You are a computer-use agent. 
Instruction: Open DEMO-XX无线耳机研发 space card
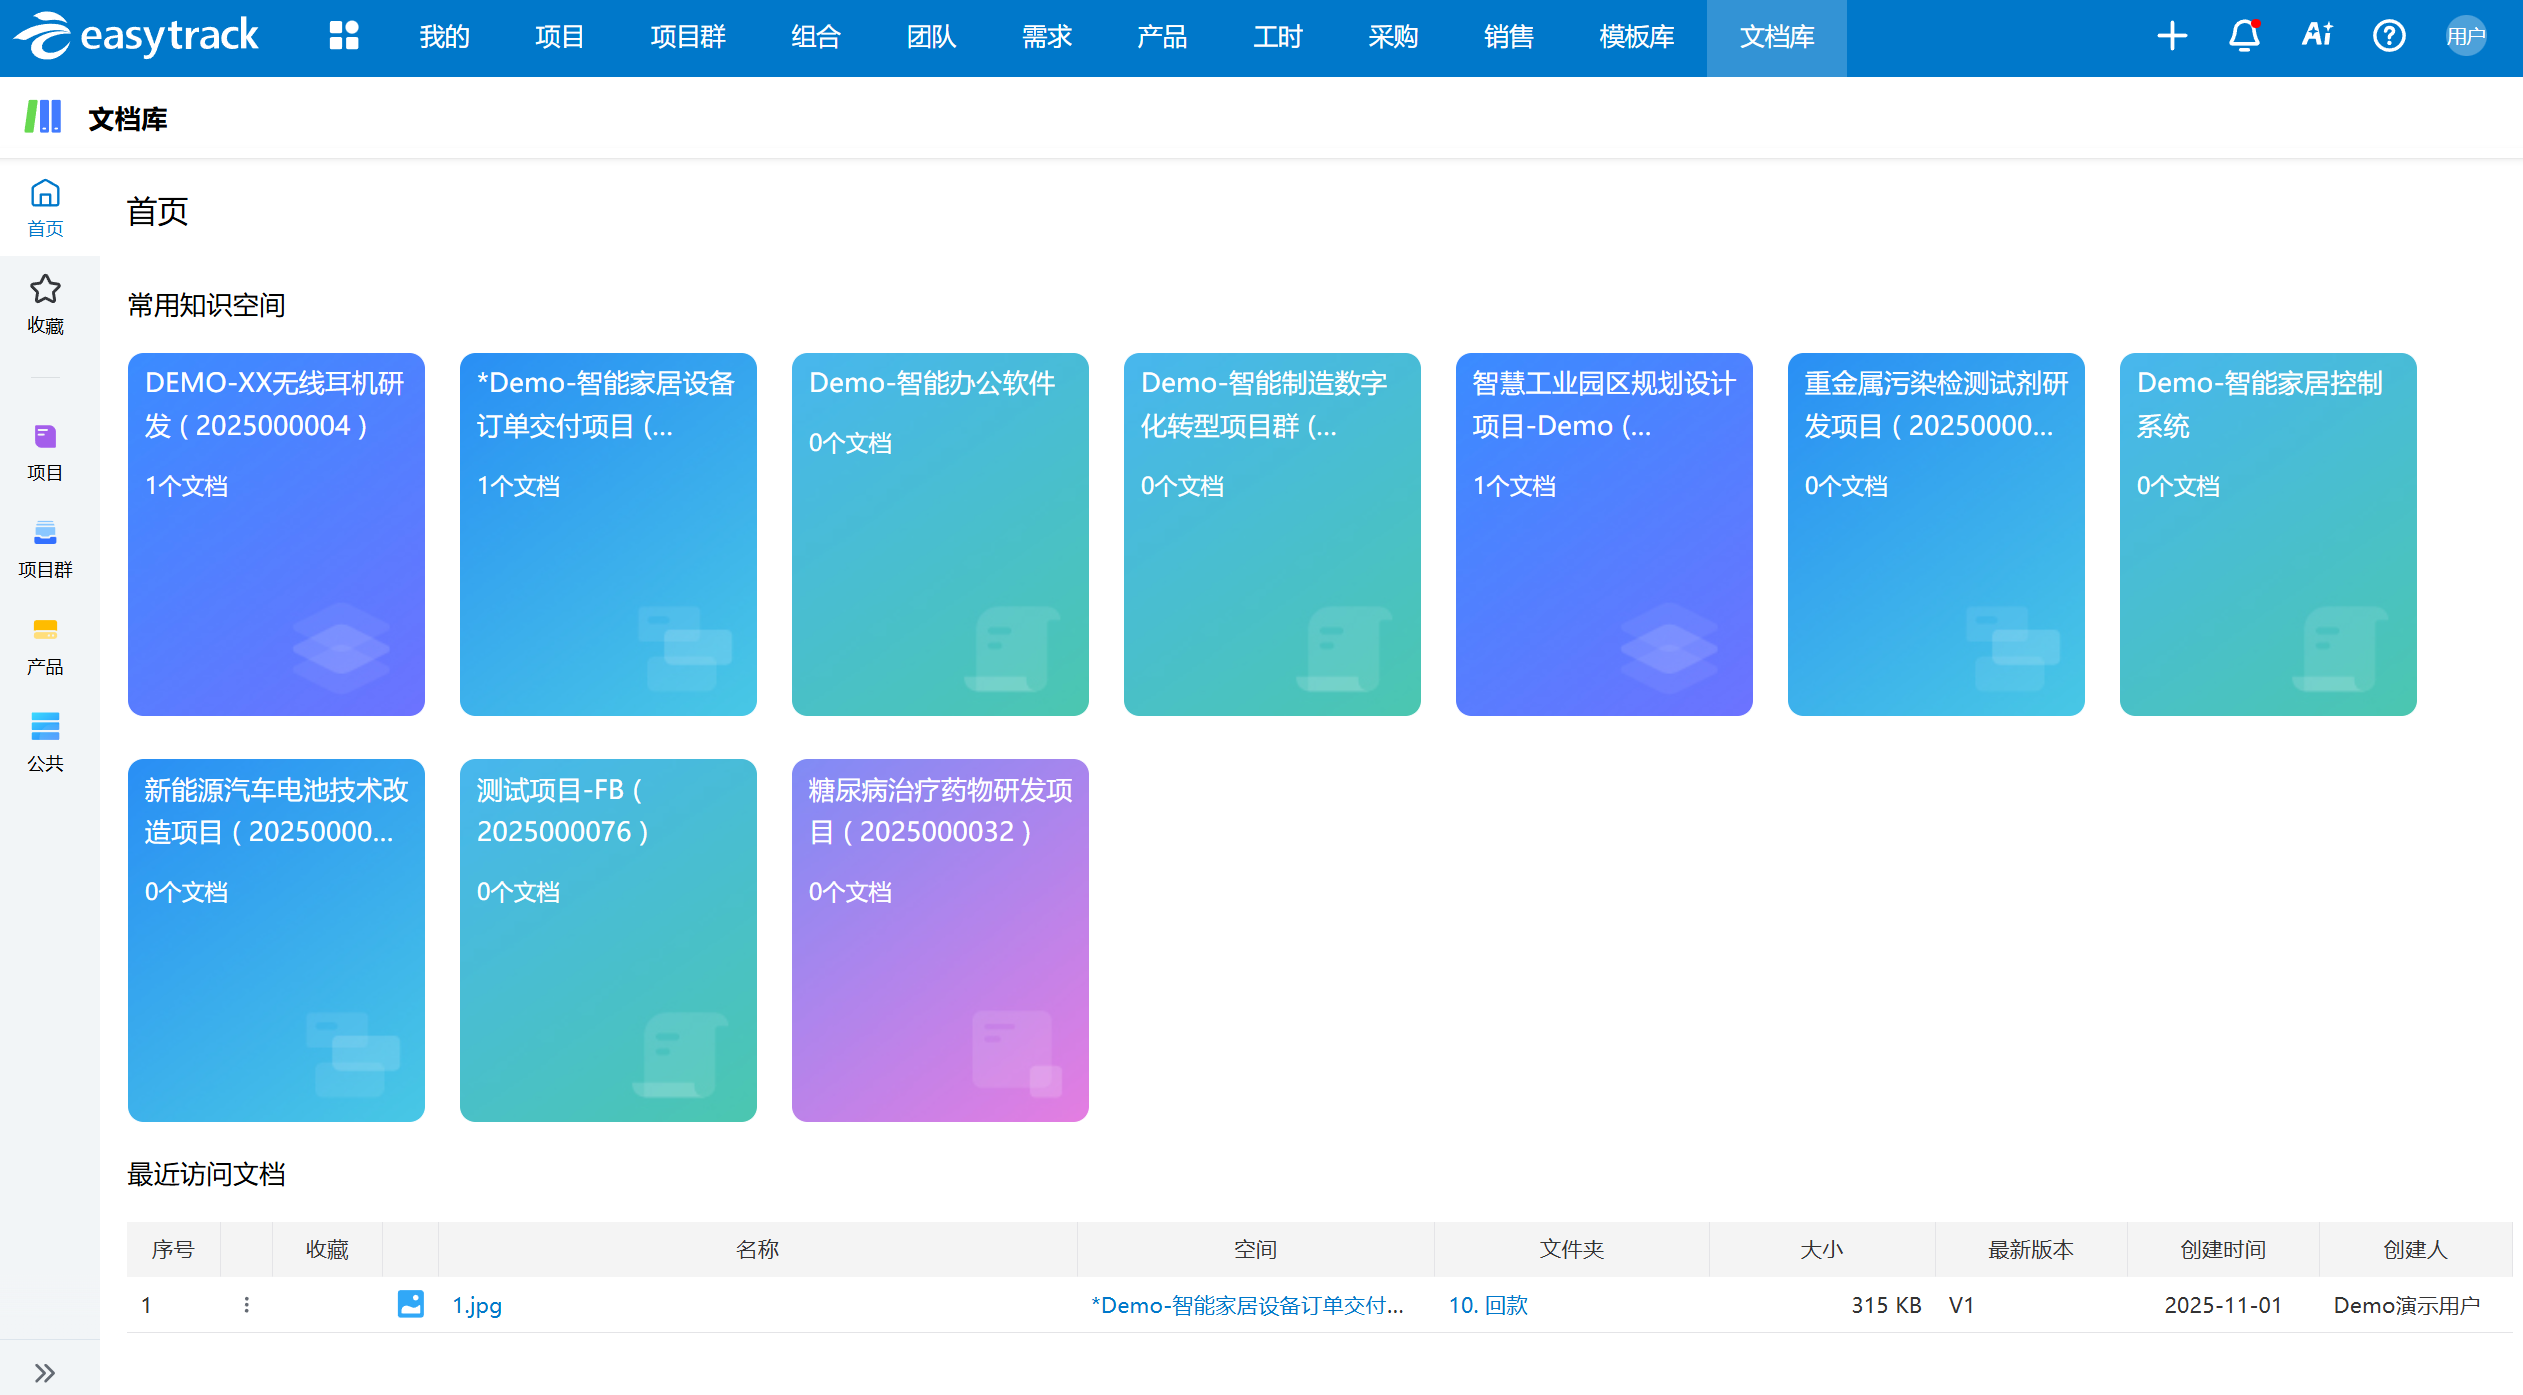[276, 533]
